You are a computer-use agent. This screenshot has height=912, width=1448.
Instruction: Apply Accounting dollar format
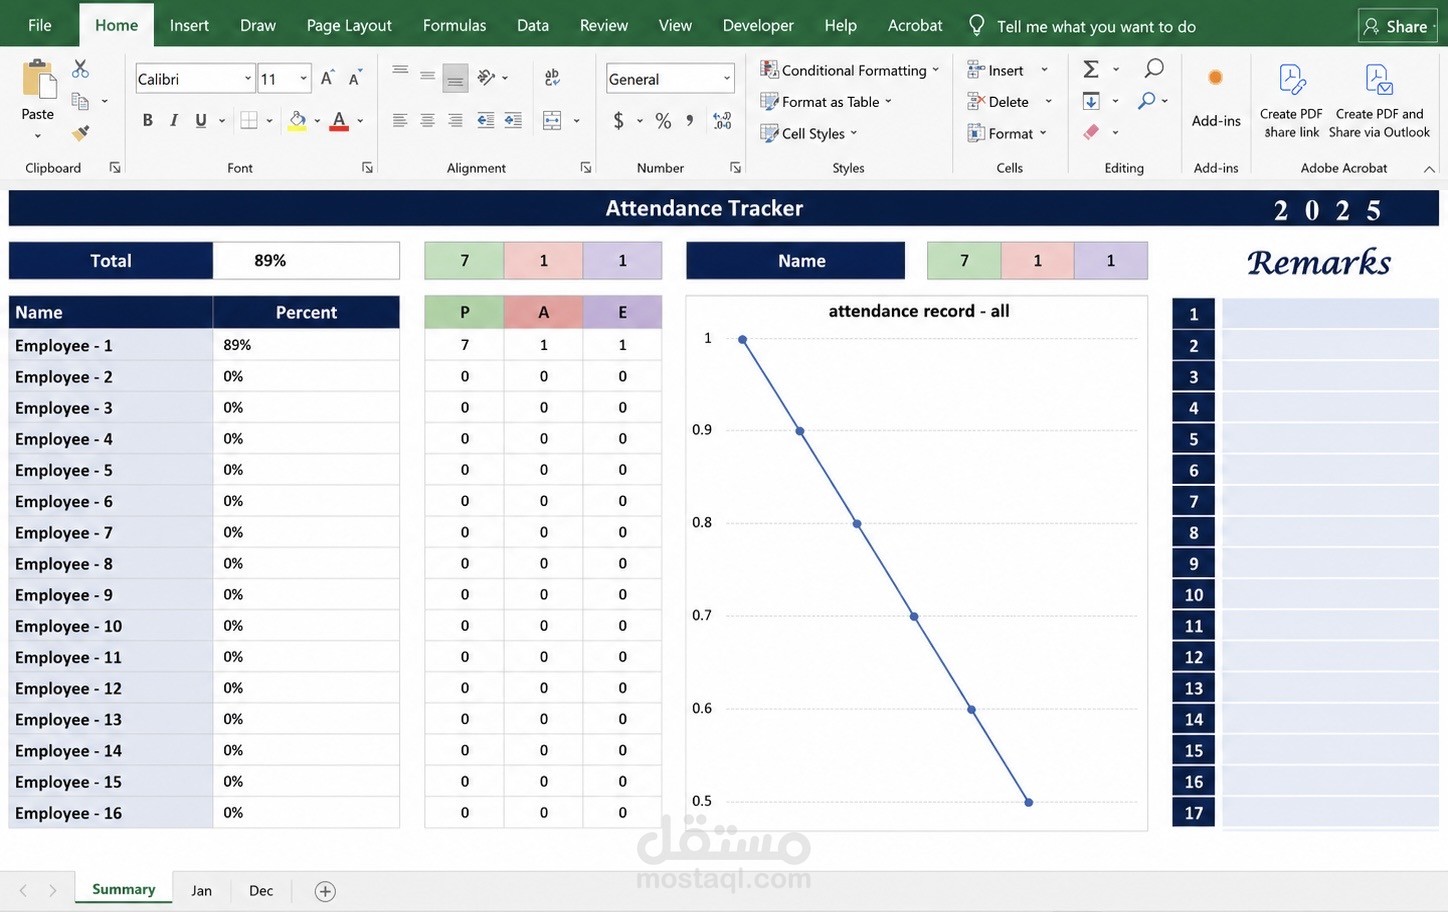(619, 121)
